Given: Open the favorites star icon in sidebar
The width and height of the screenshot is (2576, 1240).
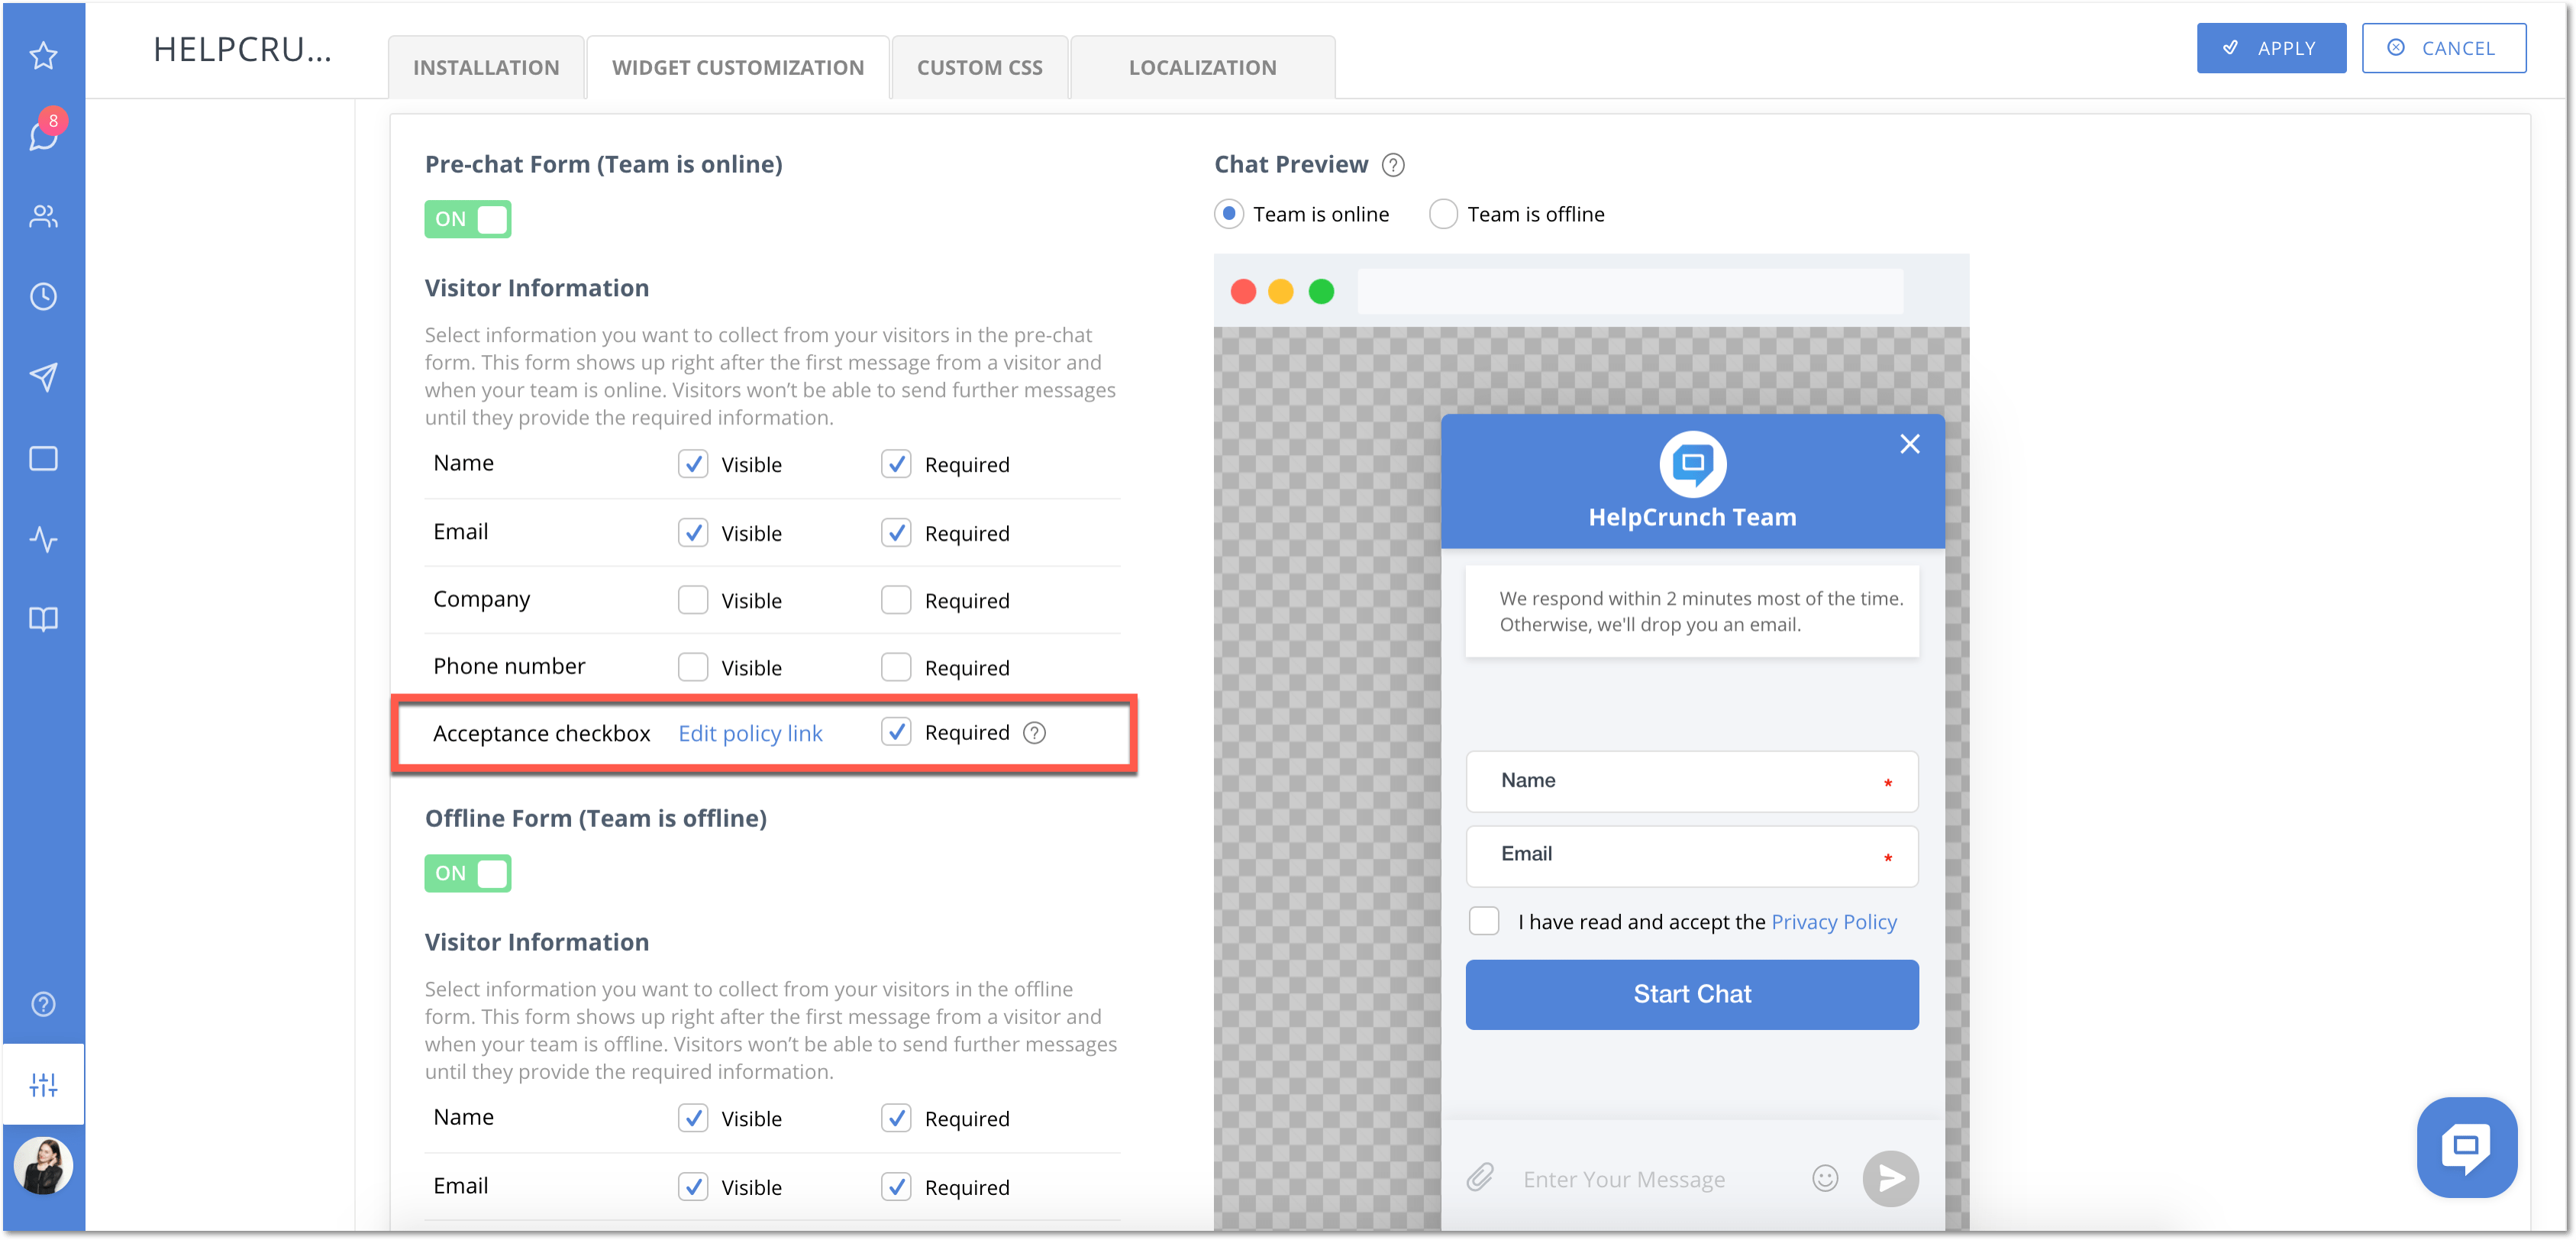Looking at the screenshot, I should 43,55.
